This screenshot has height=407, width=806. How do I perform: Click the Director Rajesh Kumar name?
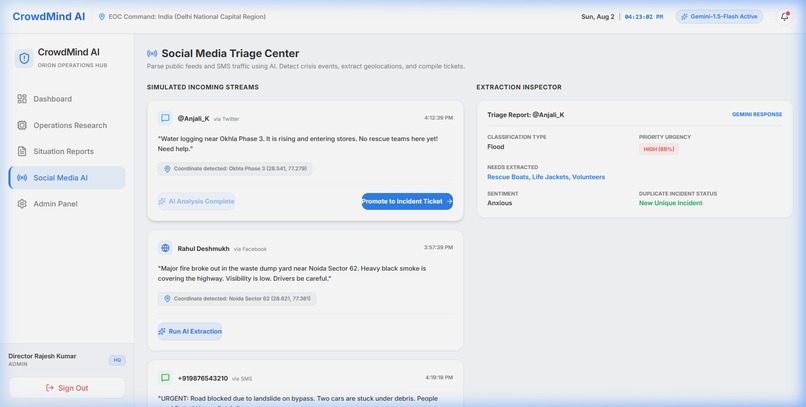[42, 356]
